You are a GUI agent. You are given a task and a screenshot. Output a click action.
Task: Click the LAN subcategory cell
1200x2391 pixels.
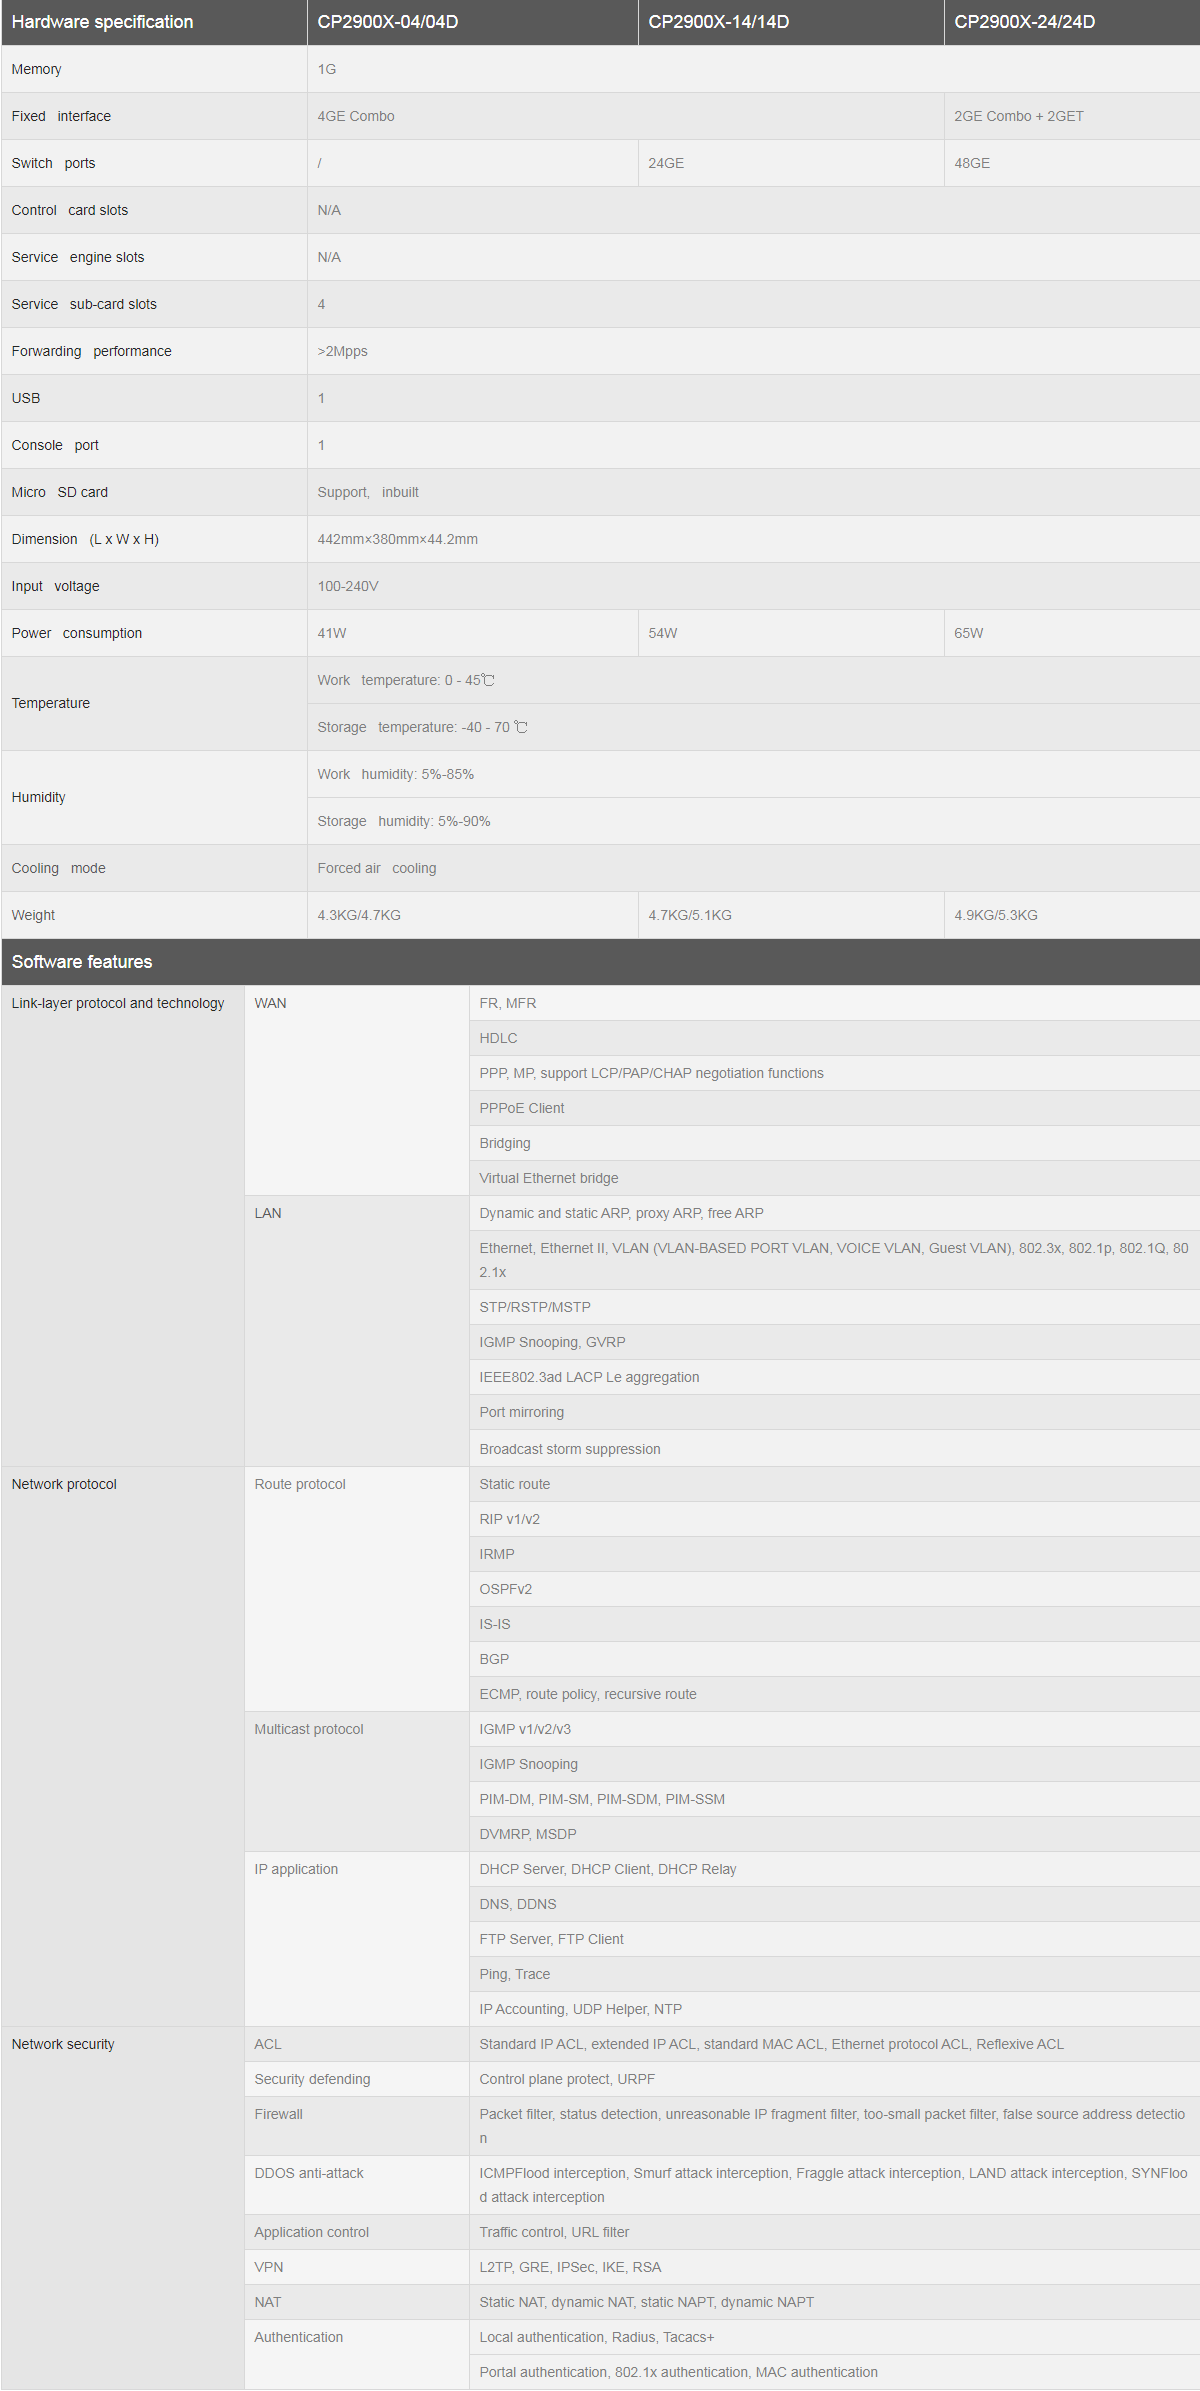pyautogui.click(x=357, y=1331)
